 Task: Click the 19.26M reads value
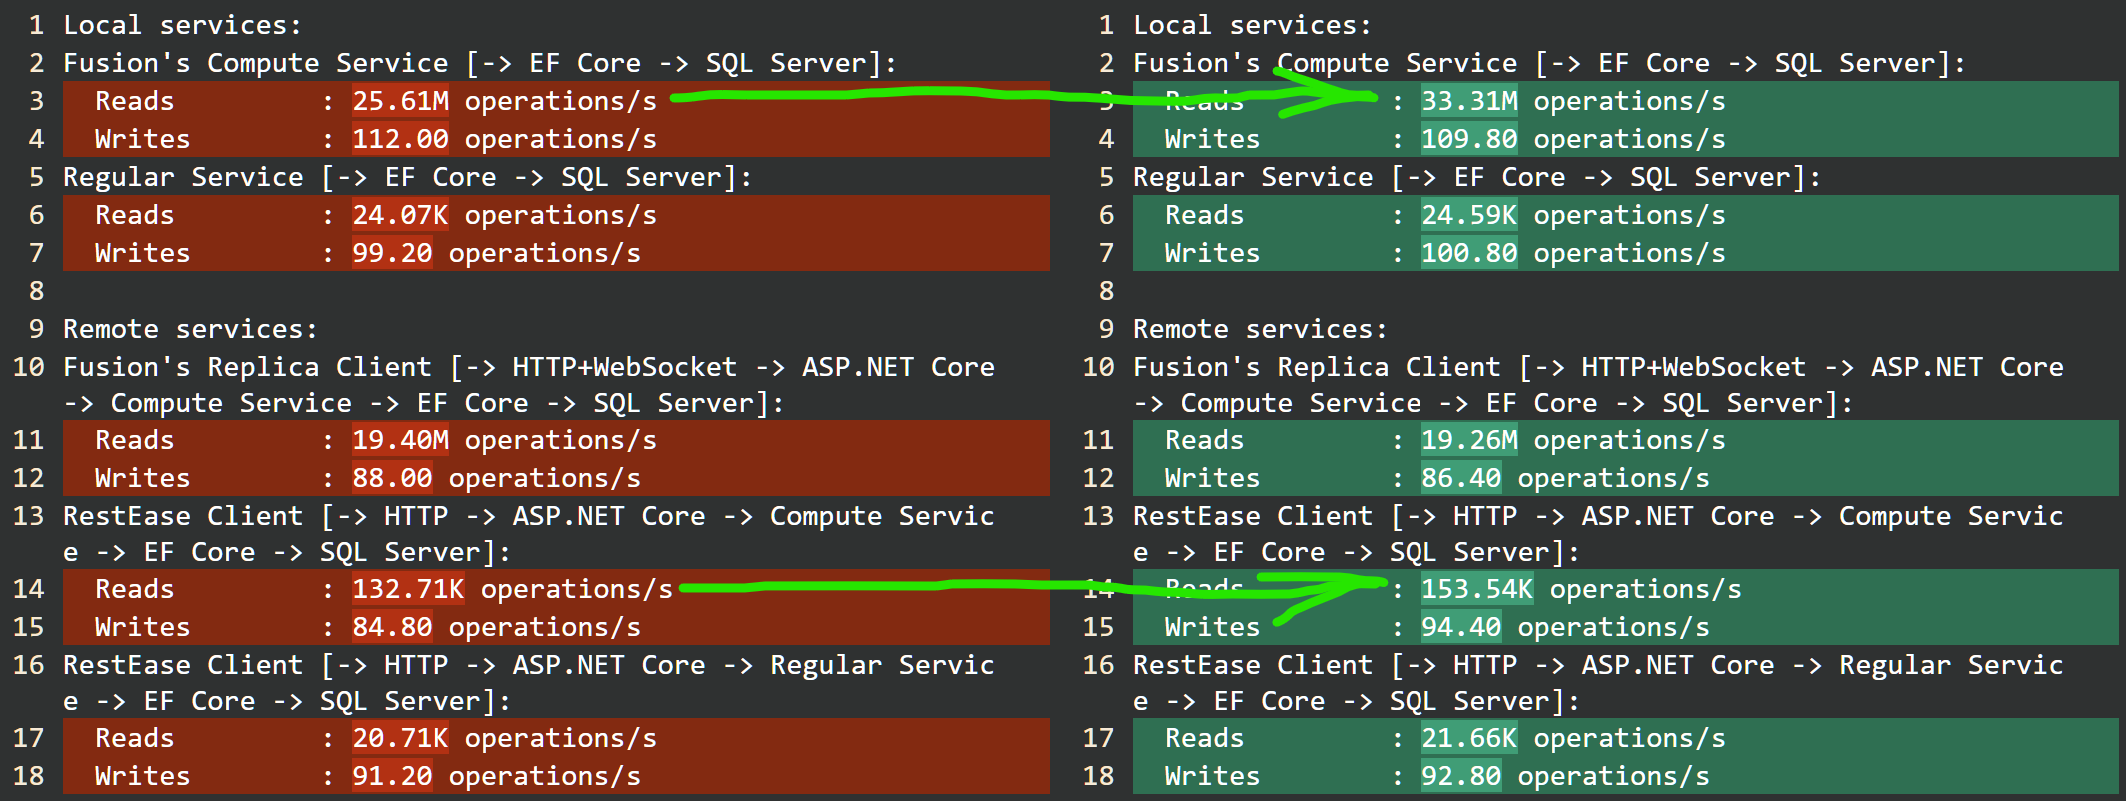[1469, 440]
